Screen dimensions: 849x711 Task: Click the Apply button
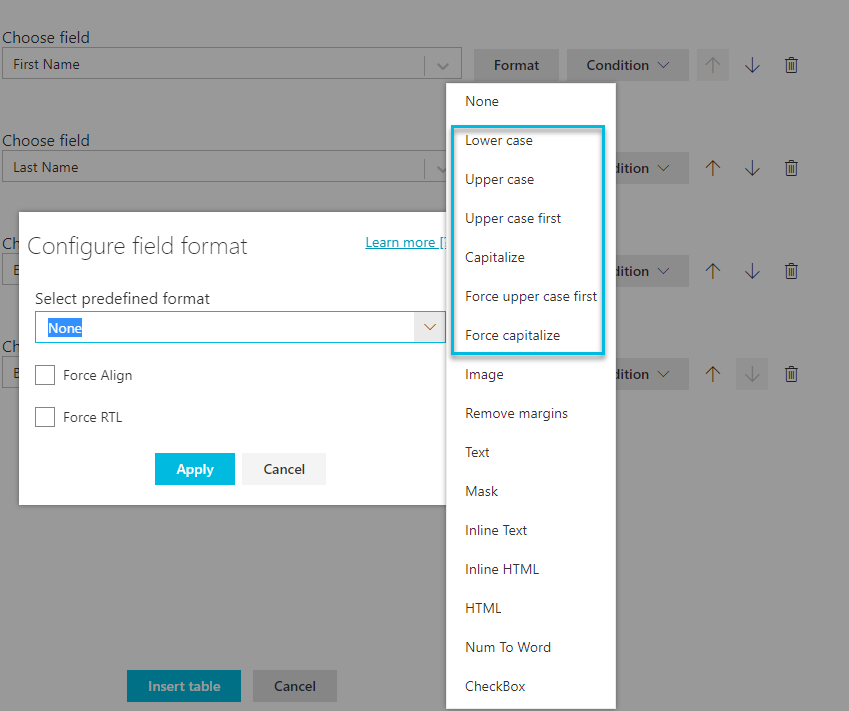tap(194, 469)
